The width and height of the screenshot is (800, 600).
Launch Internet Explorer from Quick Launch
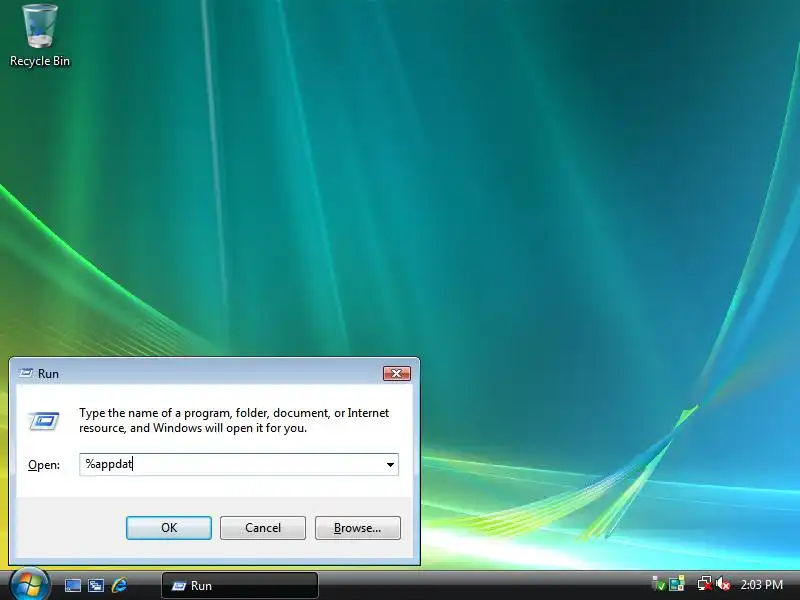pos(119,585)
